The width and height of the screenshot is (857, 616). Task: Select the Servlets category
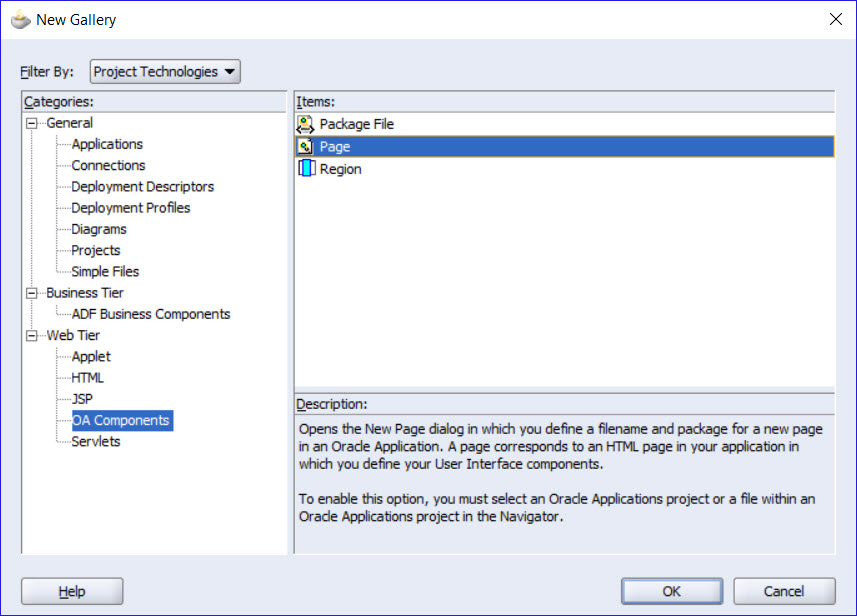pos(95,441)
